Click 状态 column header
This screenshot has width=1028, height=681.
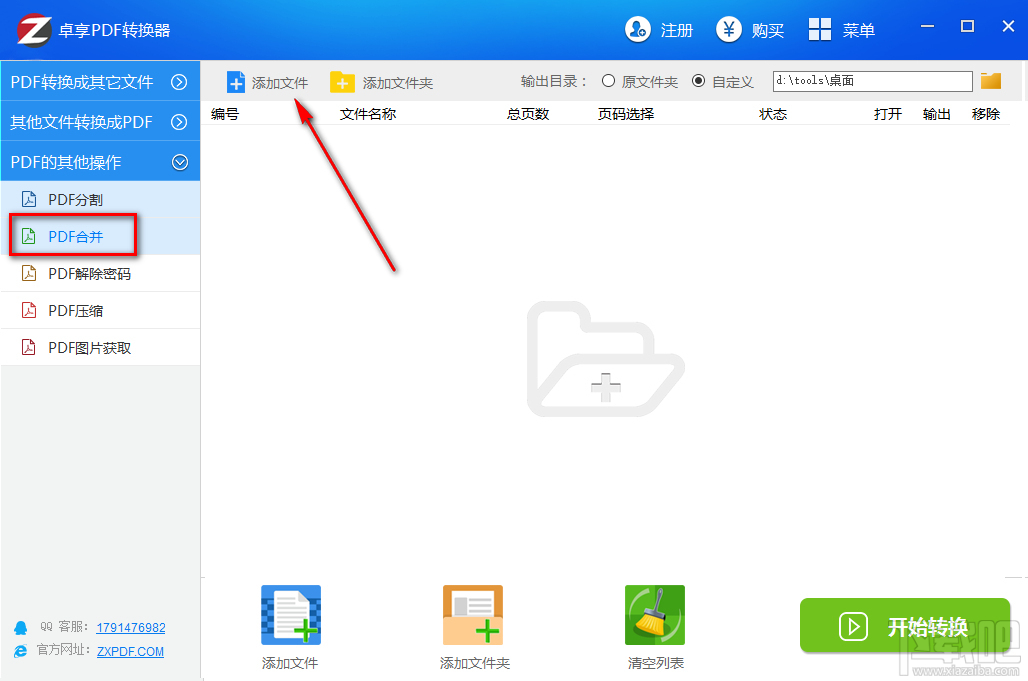click(773, 114)
